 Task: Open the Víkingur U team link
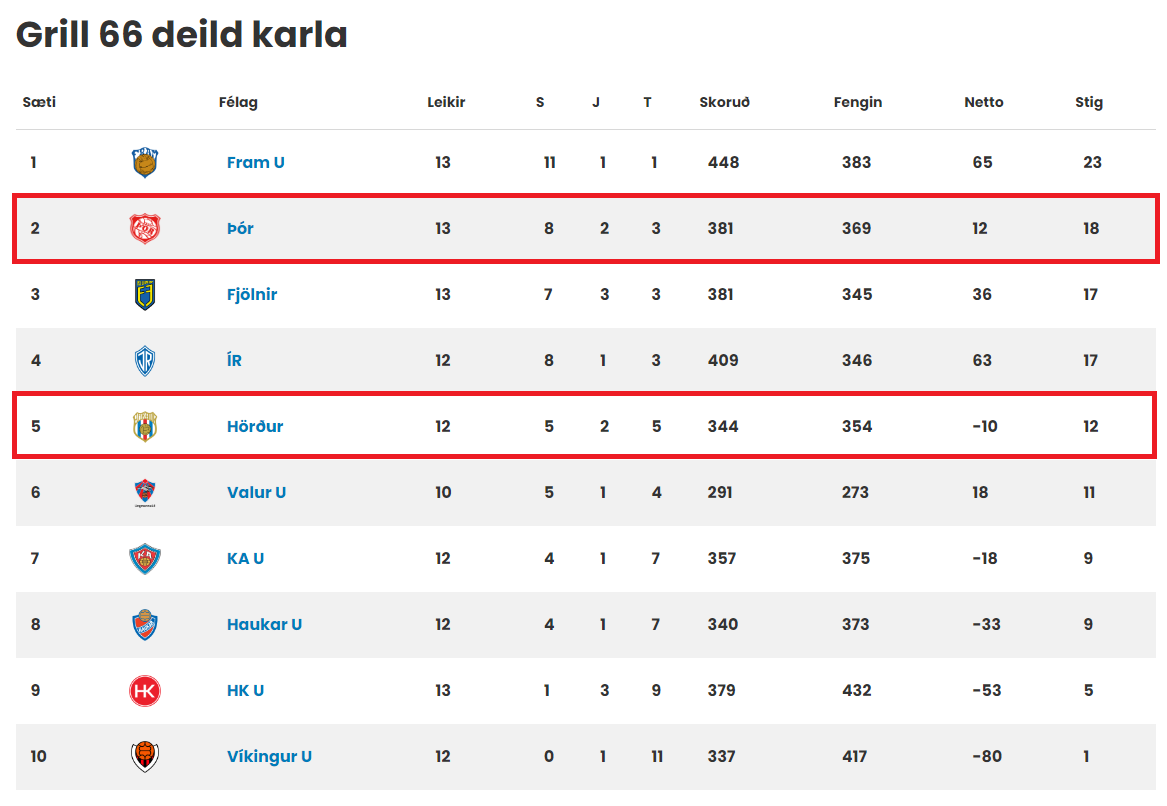pos(269,757)
